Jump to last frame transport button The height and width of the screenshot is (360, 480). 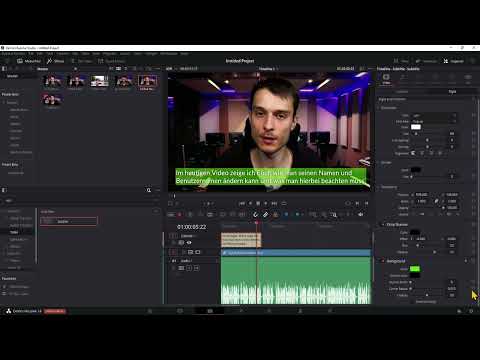tap(274, 203)
